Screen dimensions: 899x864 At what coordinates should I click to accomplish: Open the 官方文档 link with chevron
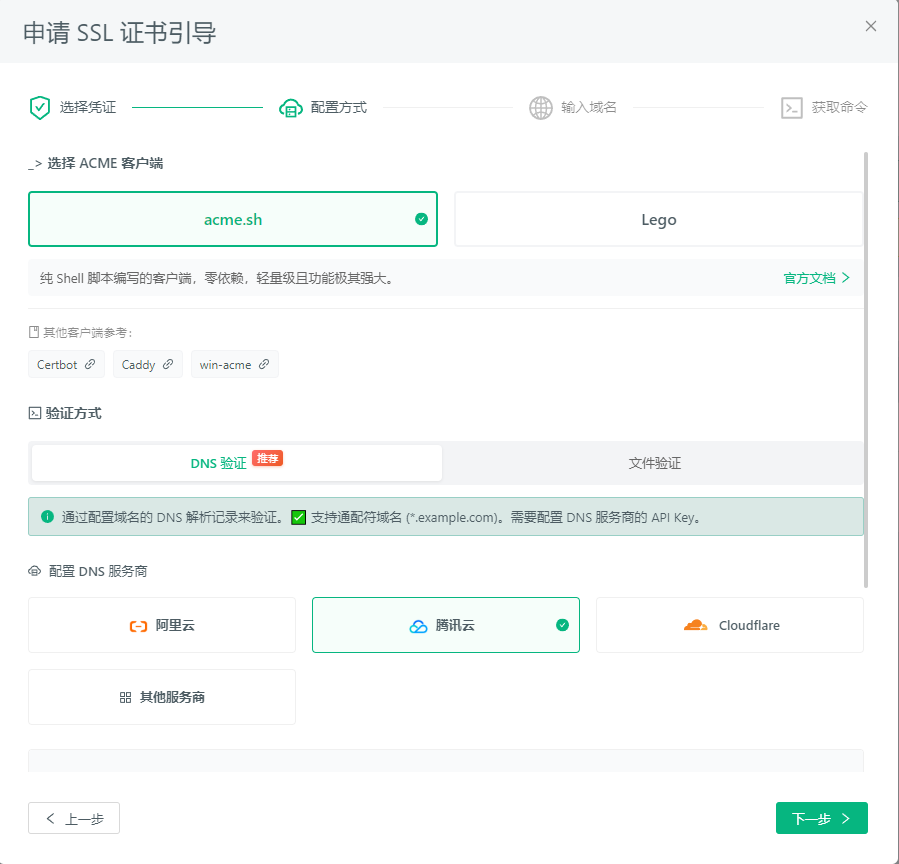816,278
